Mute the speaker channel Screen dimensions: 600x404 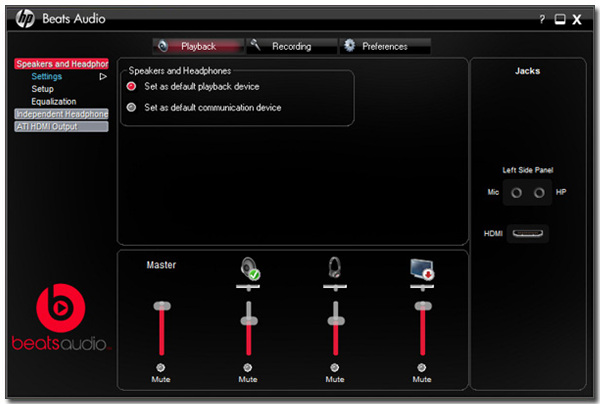click(x=248, y=368)
